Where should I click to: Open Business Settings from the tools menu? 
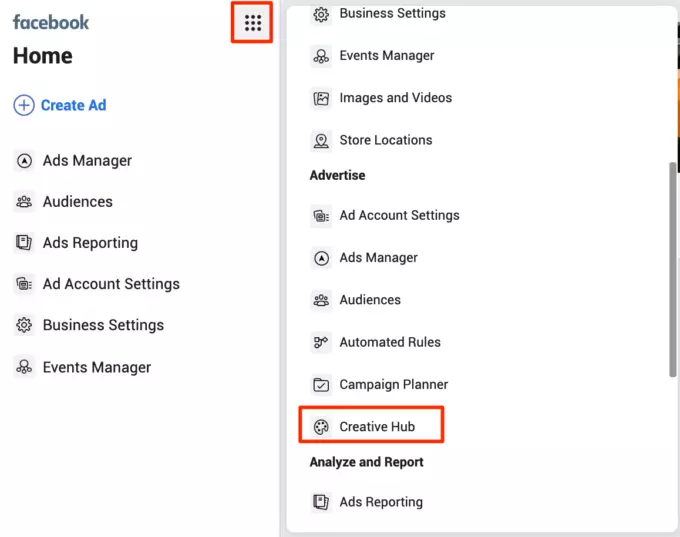(x=392, y=14)
